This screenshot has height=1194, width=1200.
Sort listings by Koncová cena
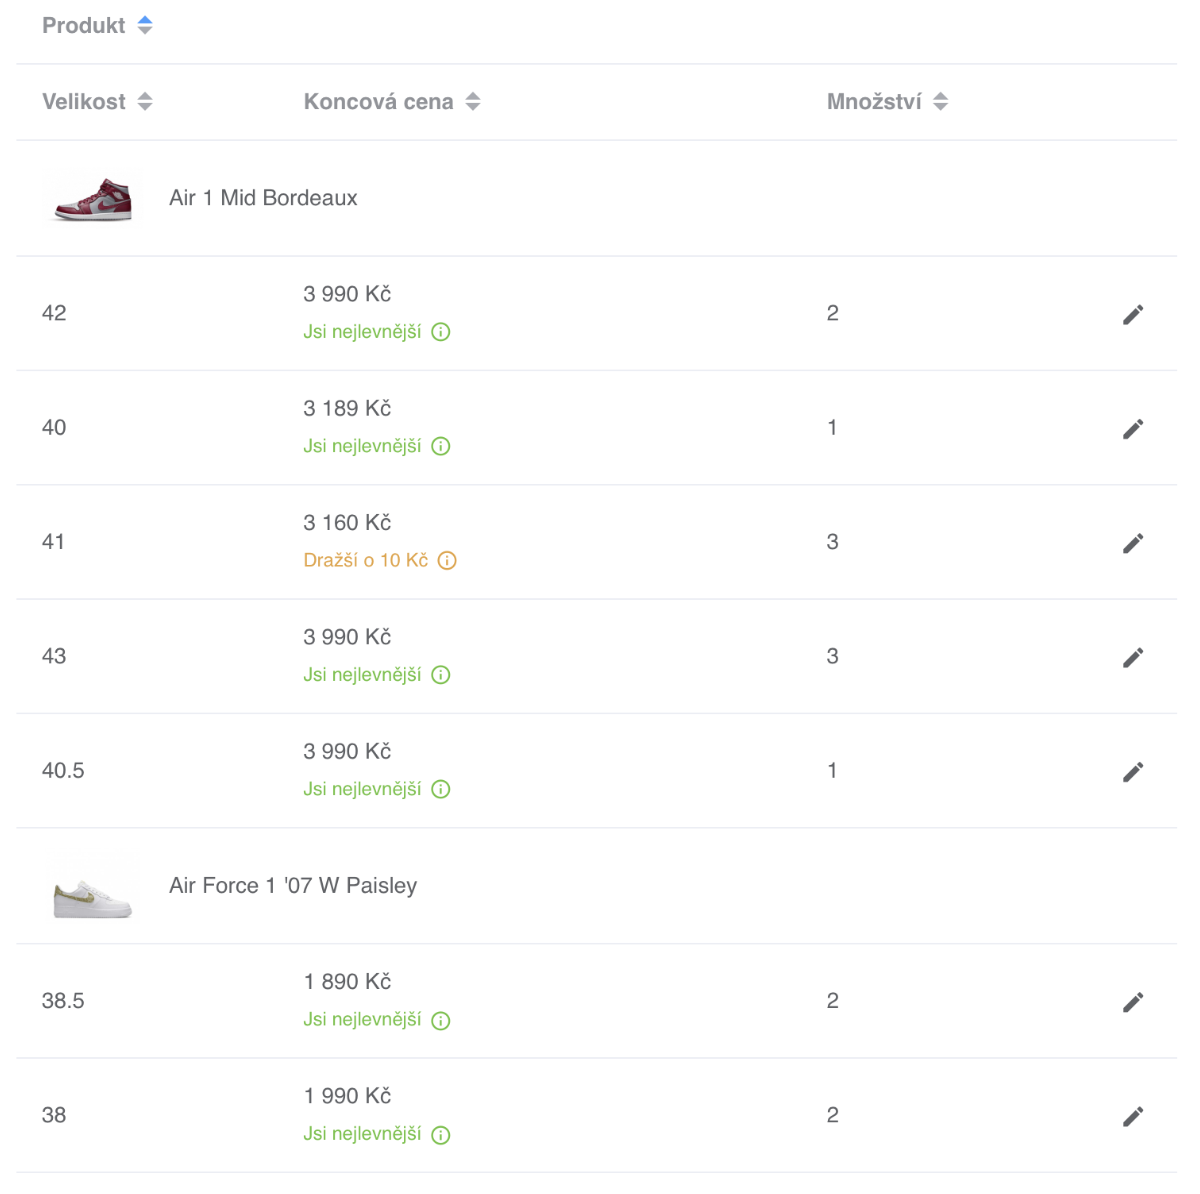point(392,101)
